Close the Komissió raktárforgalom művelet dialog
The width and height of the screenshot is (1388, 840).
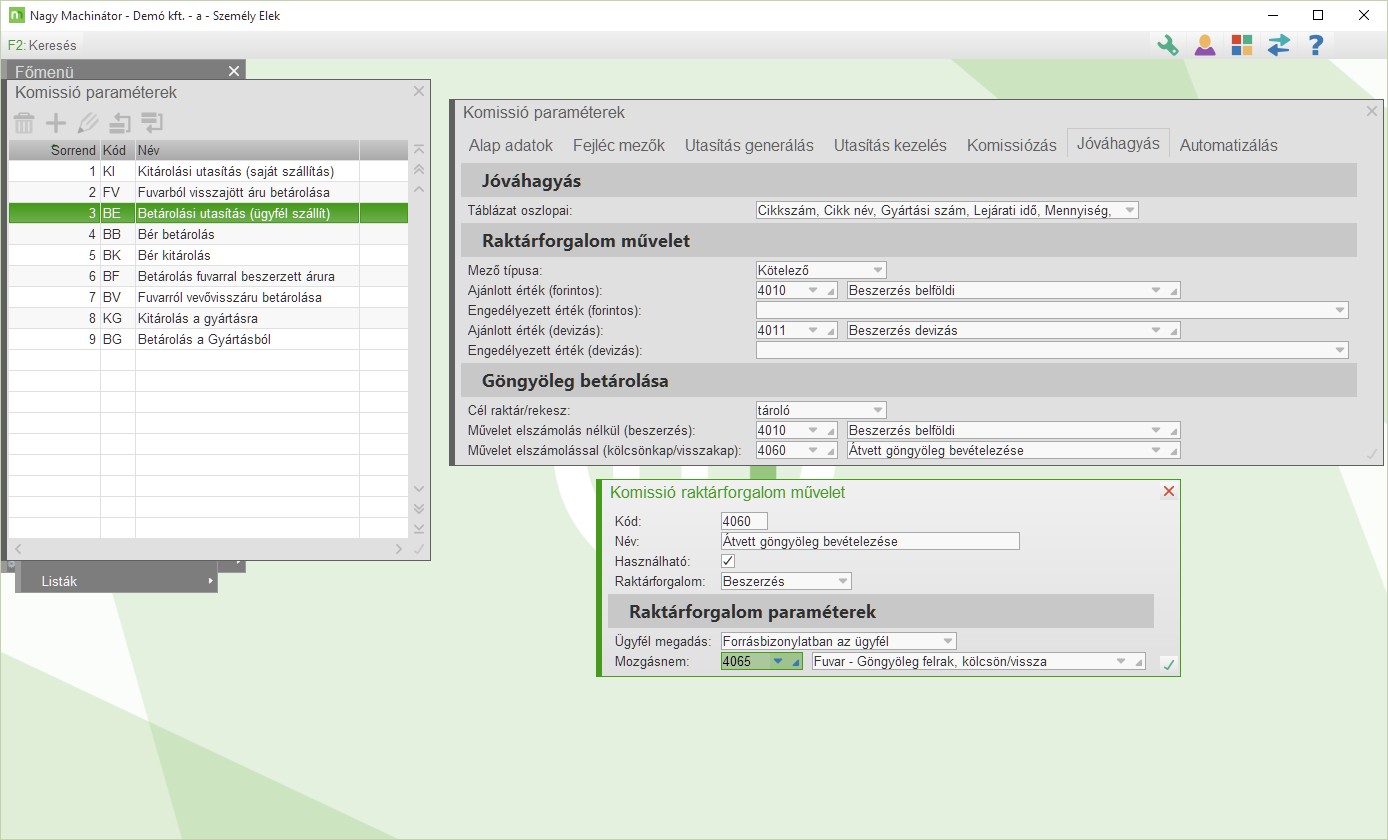coord(1168,491)
